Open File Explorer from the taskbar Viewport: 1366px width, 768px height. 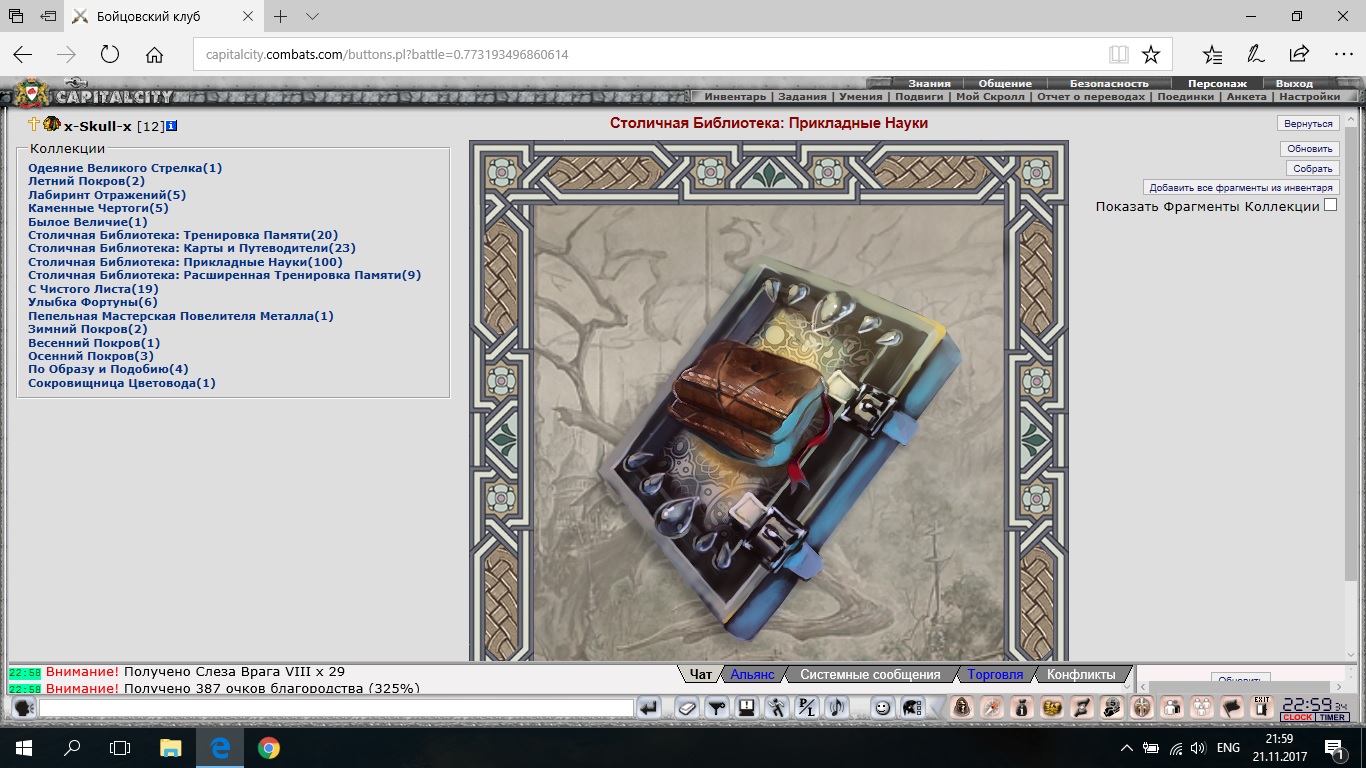(171, 747)
